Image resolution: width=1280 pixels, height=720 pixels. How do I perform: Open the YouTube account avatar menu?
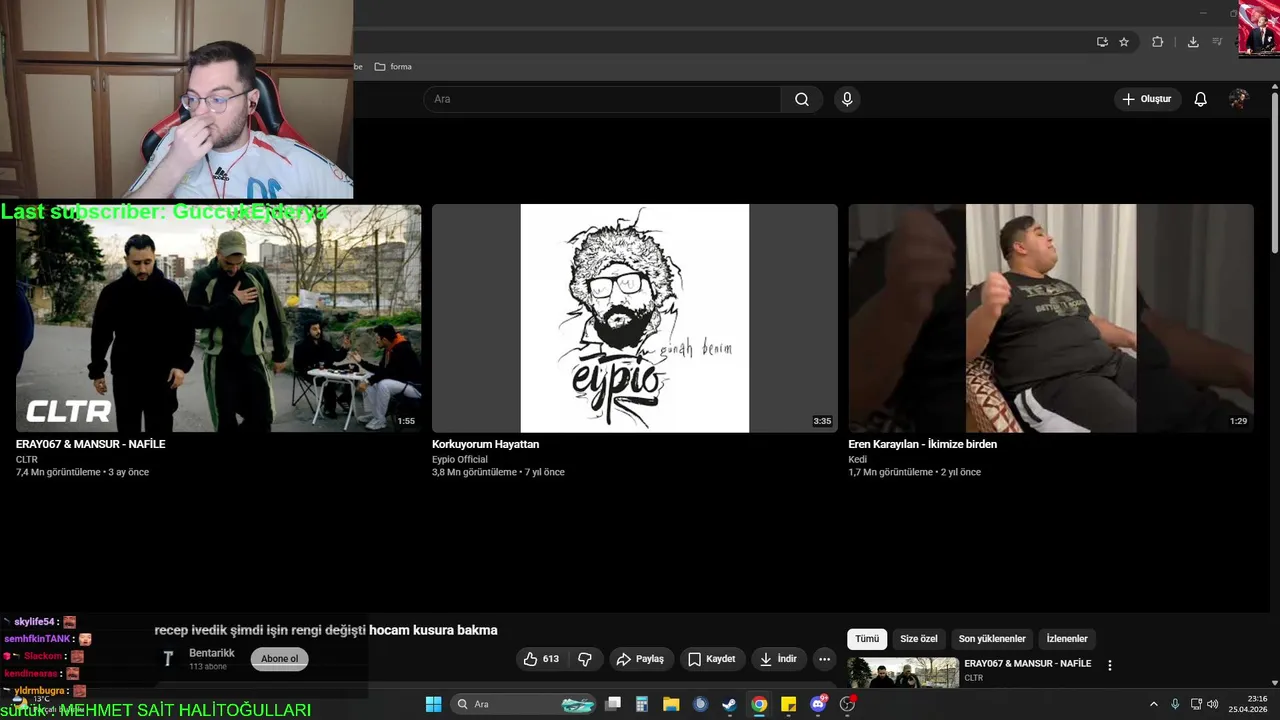click(1239, 99)
